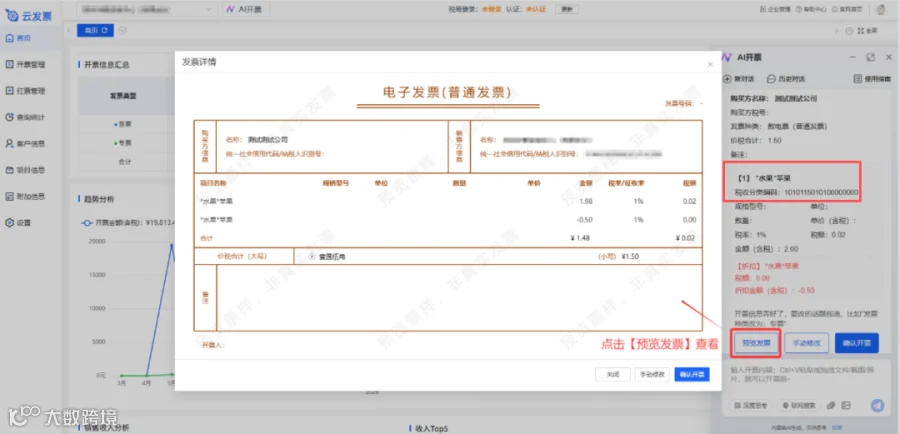Click 开票金额(含税) chart legend item

tap(127, 223)
